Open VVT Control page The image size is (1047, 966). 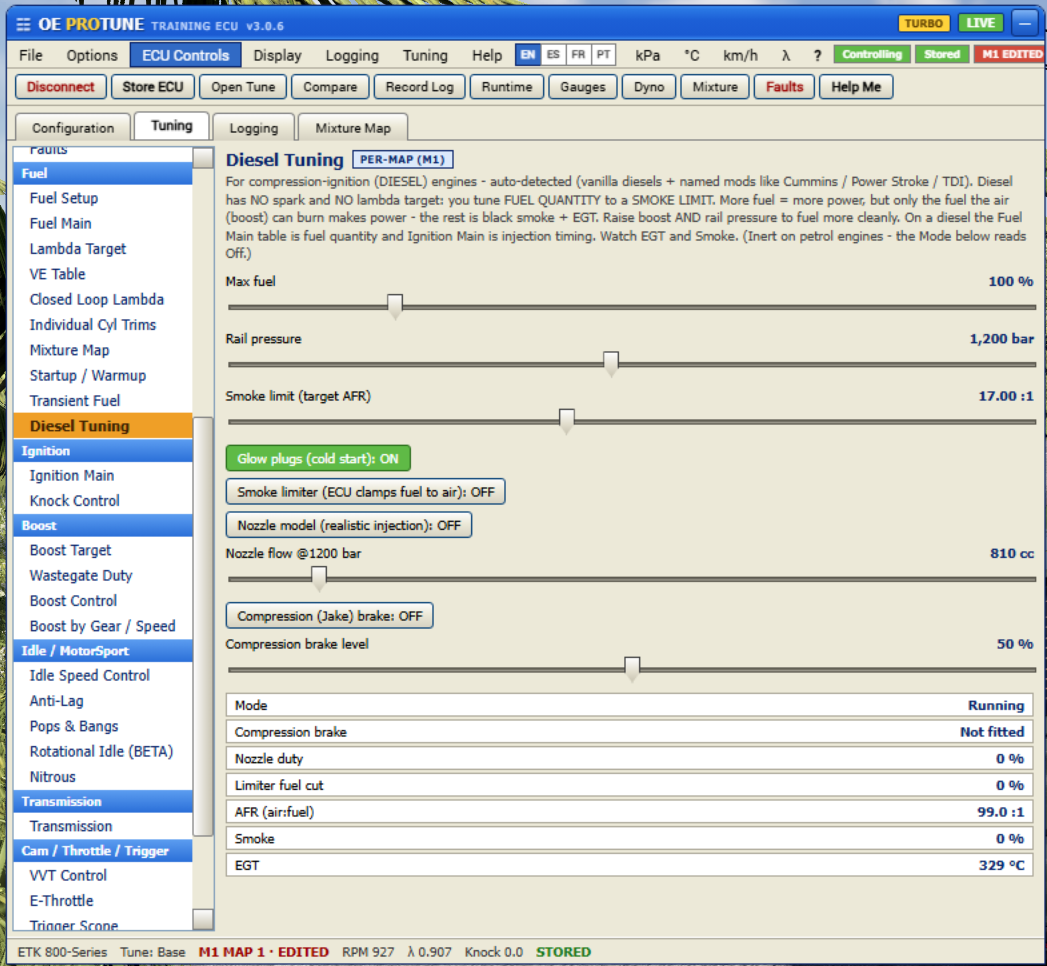pyautogui.click(x=103, y=876)
